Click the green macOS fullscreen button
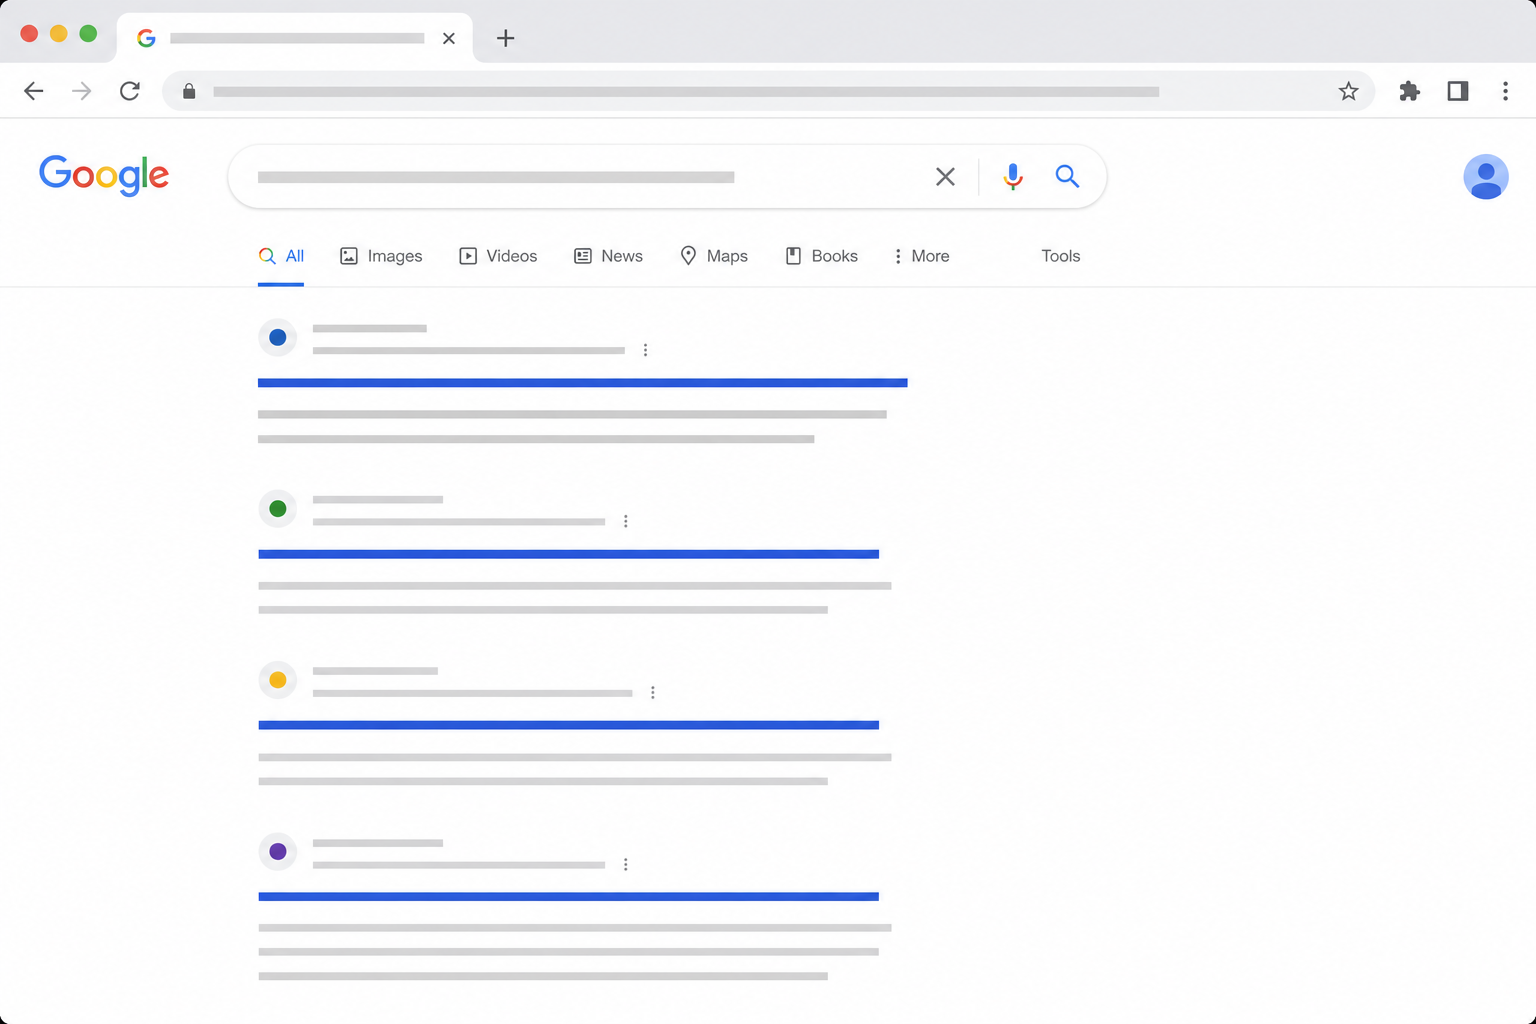 click(x=88, y=33)
